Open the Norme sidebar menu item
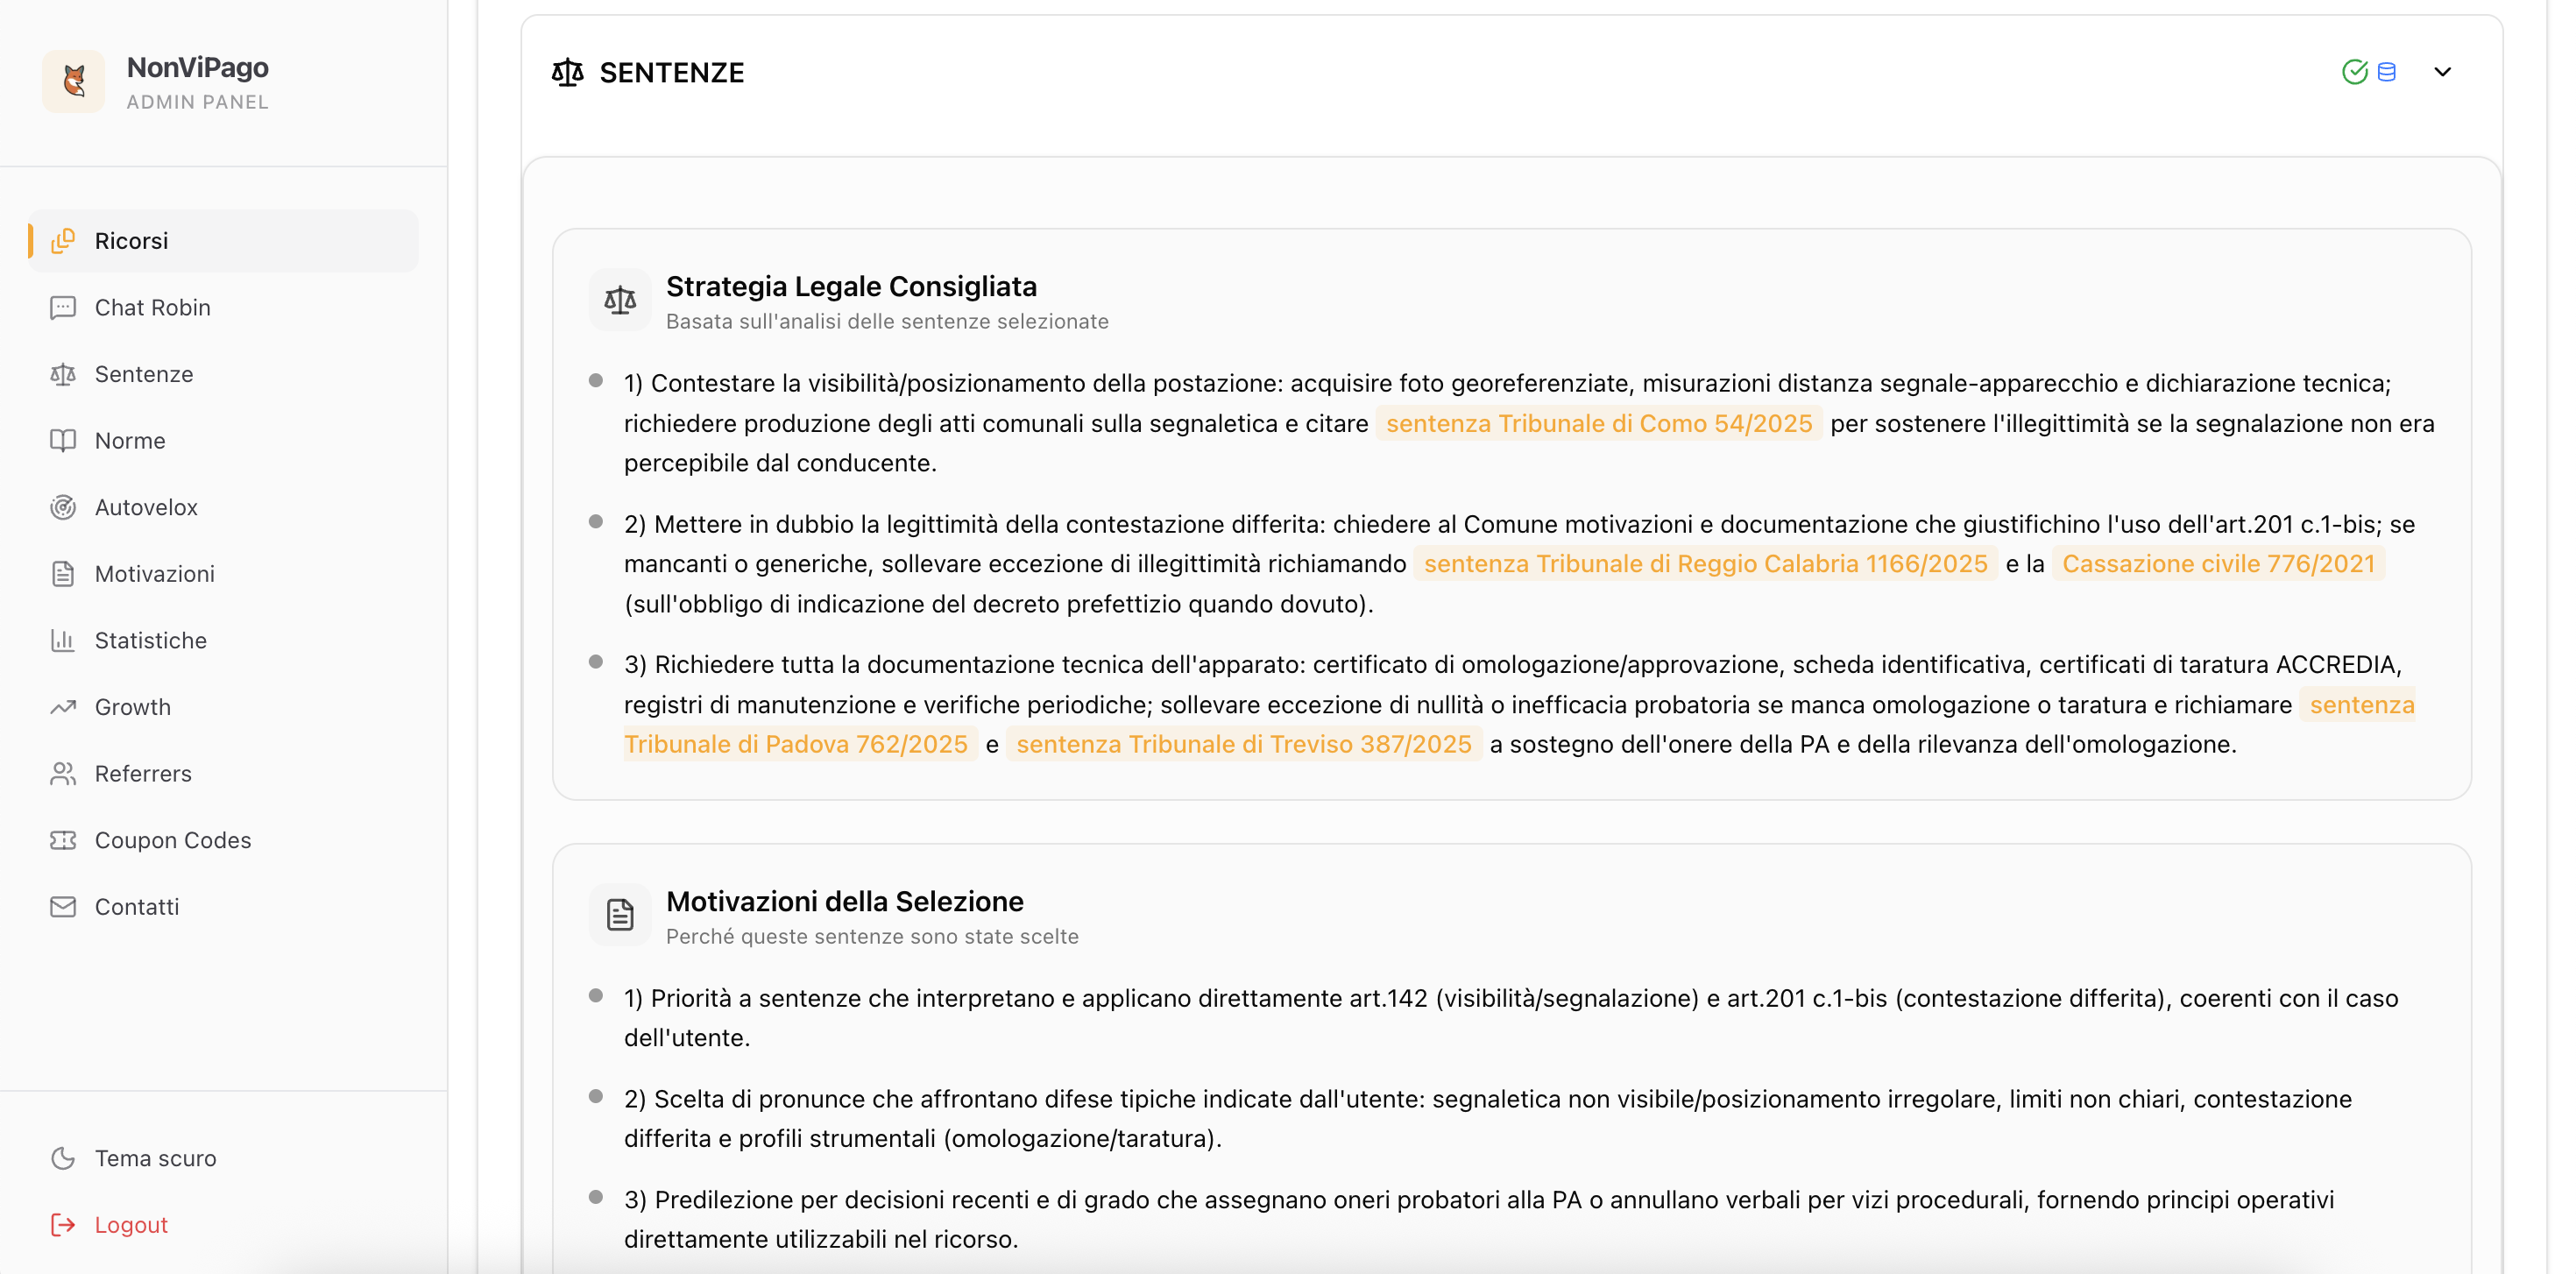Screen dimensions: 2576x1274 [130, 440]
